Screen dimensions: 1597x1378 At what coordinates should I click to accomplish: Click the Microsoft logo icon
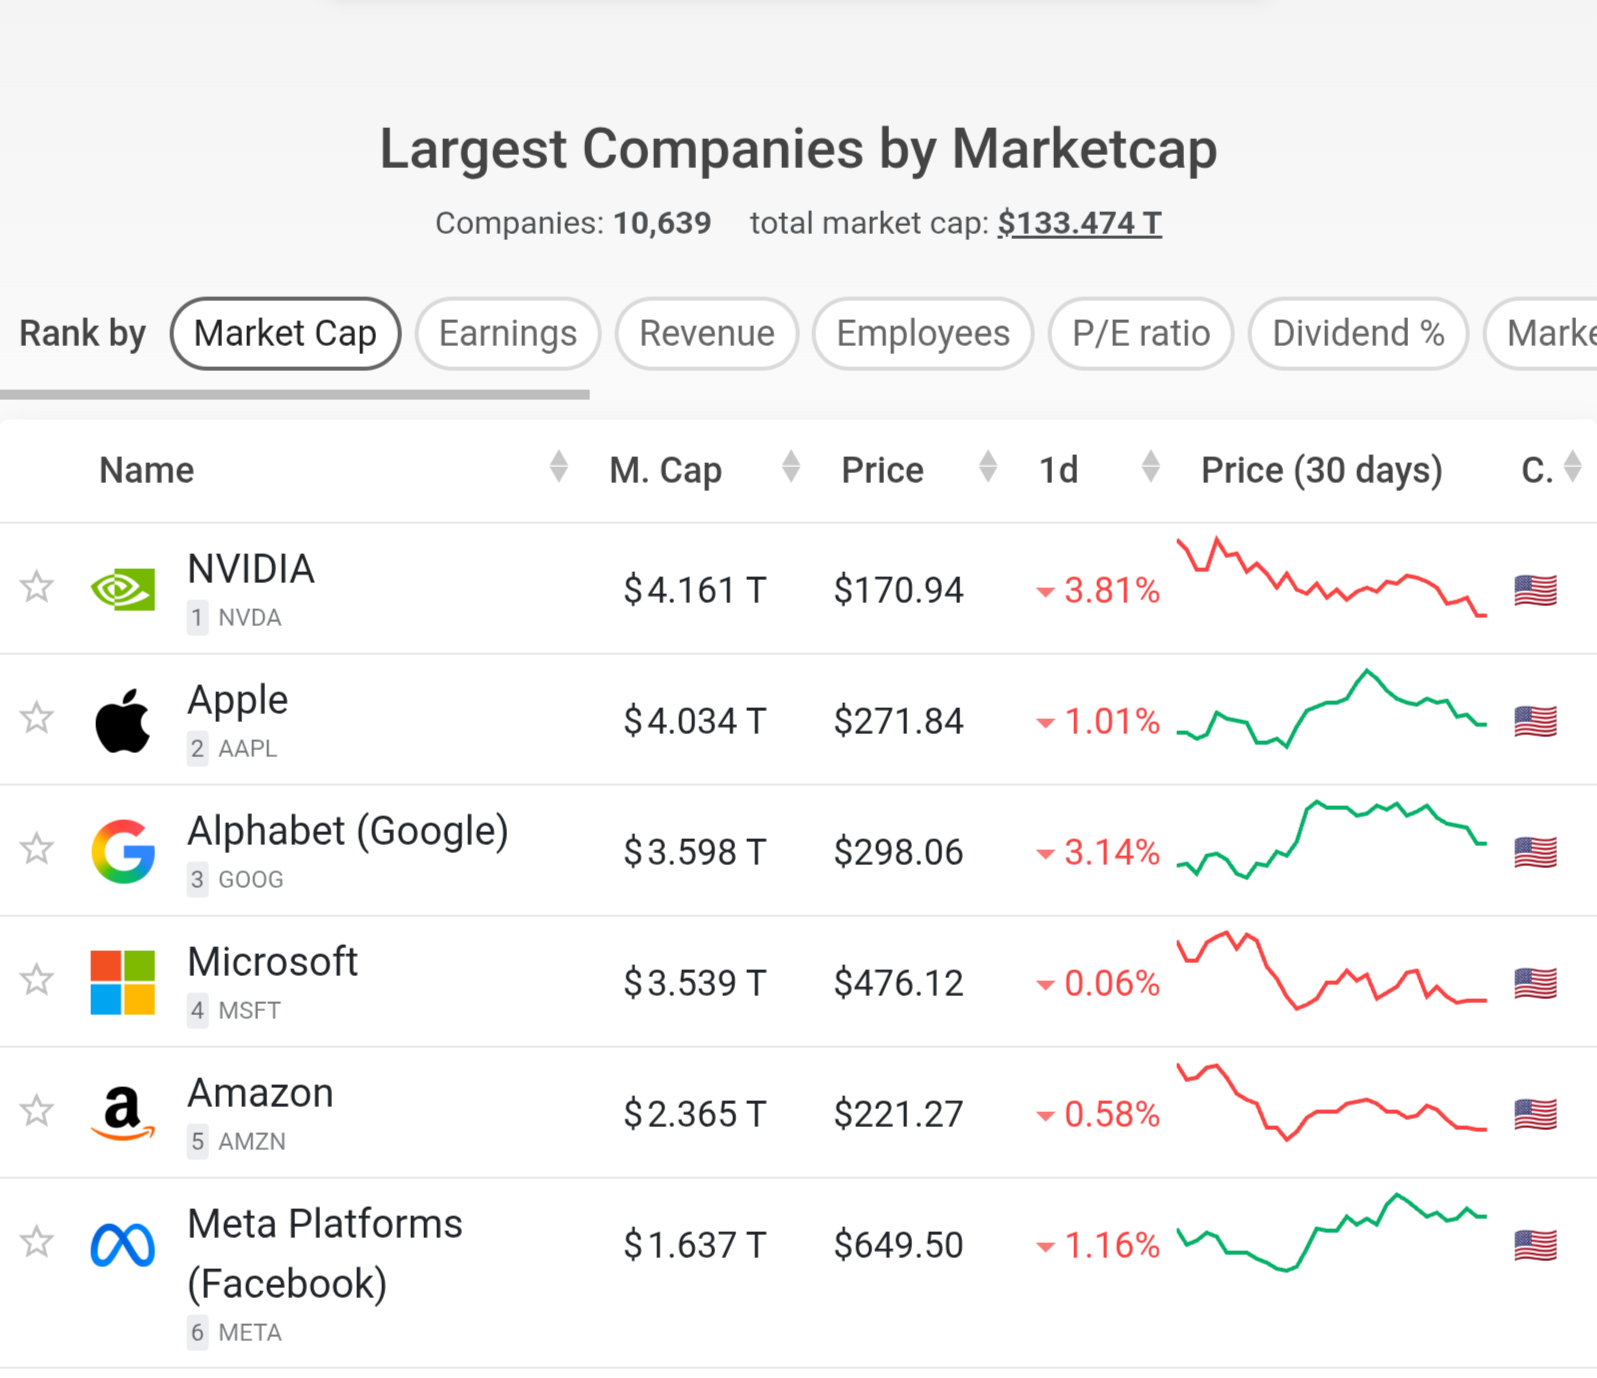tap(123, 982)
